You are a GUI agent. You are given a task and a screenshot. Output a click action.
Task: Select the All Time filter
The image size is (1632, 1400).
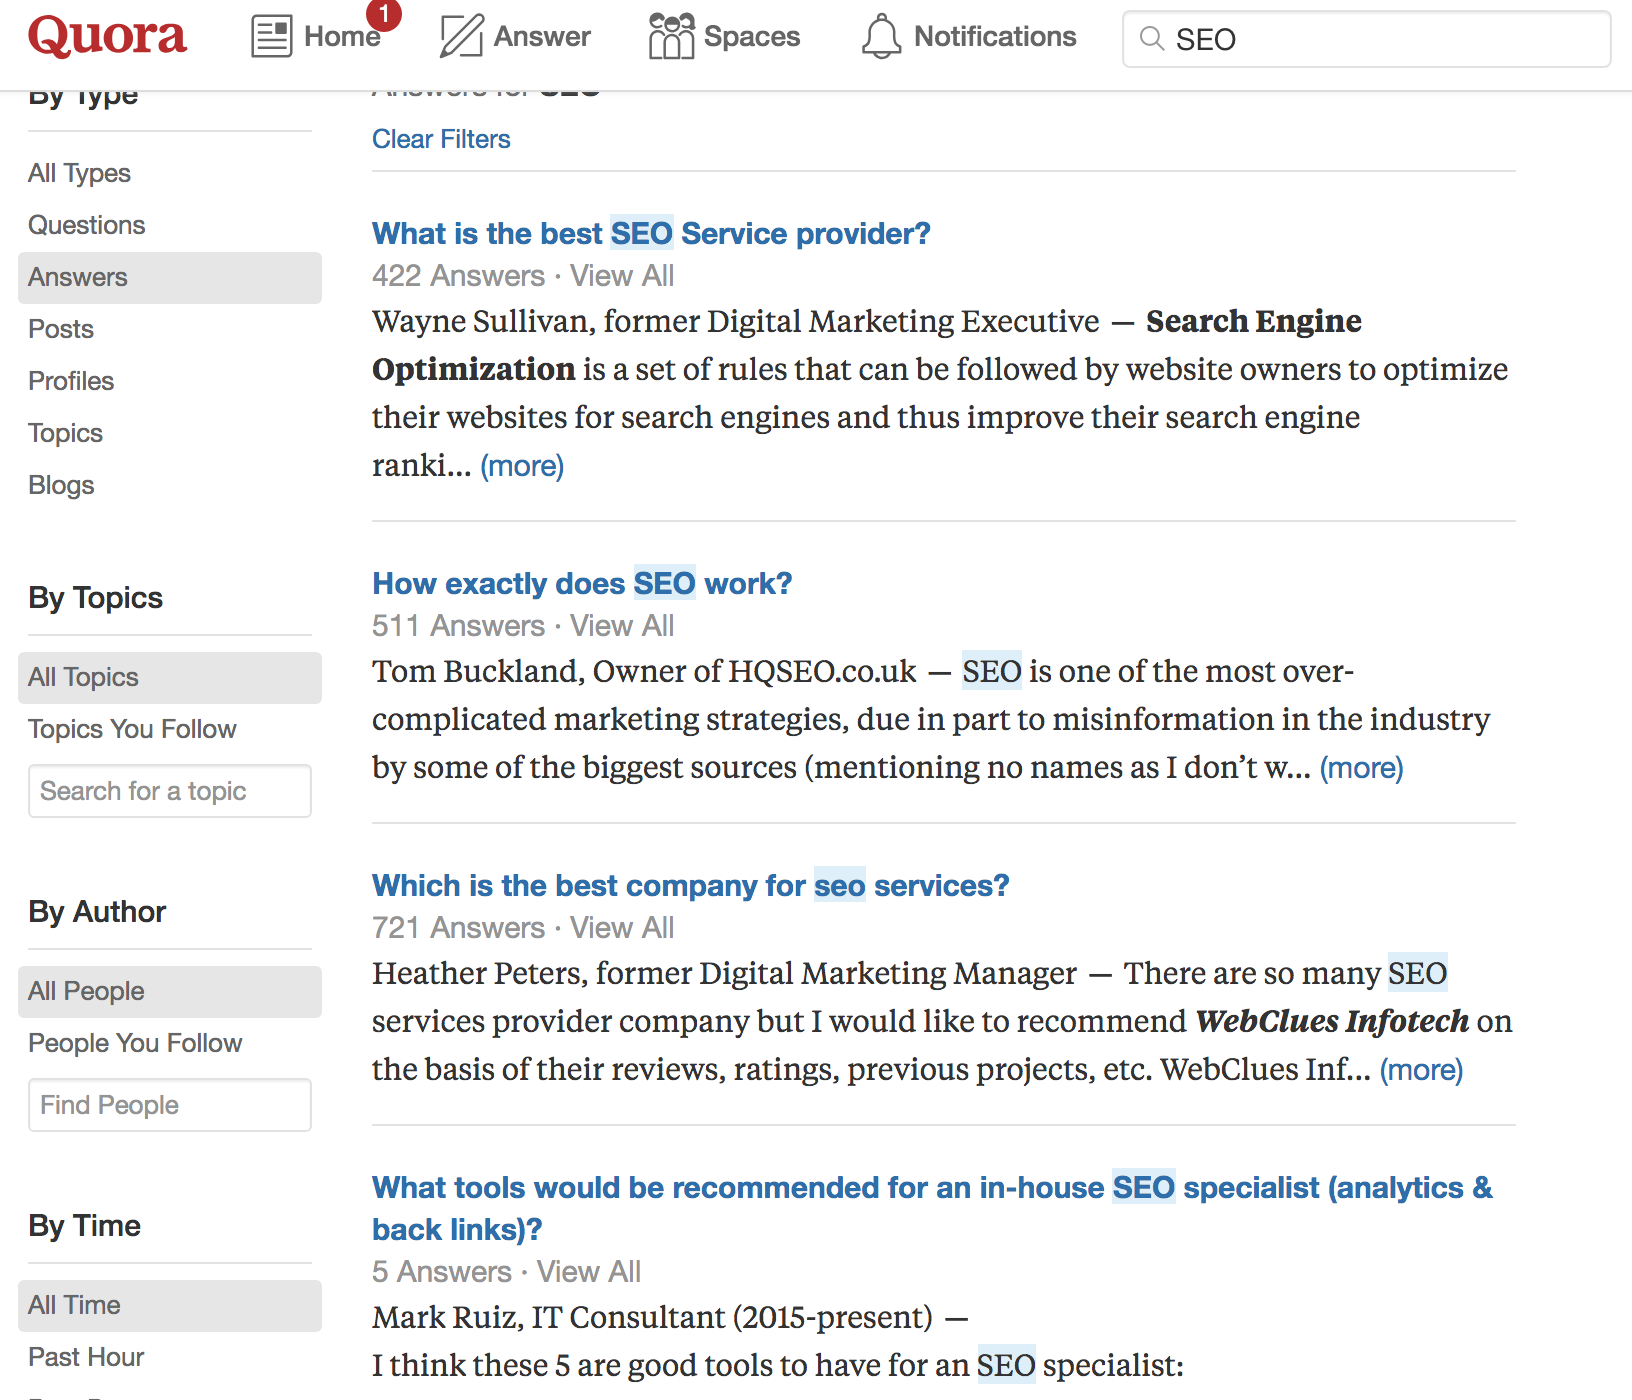pyautogui.click(x=170, y=1305)
